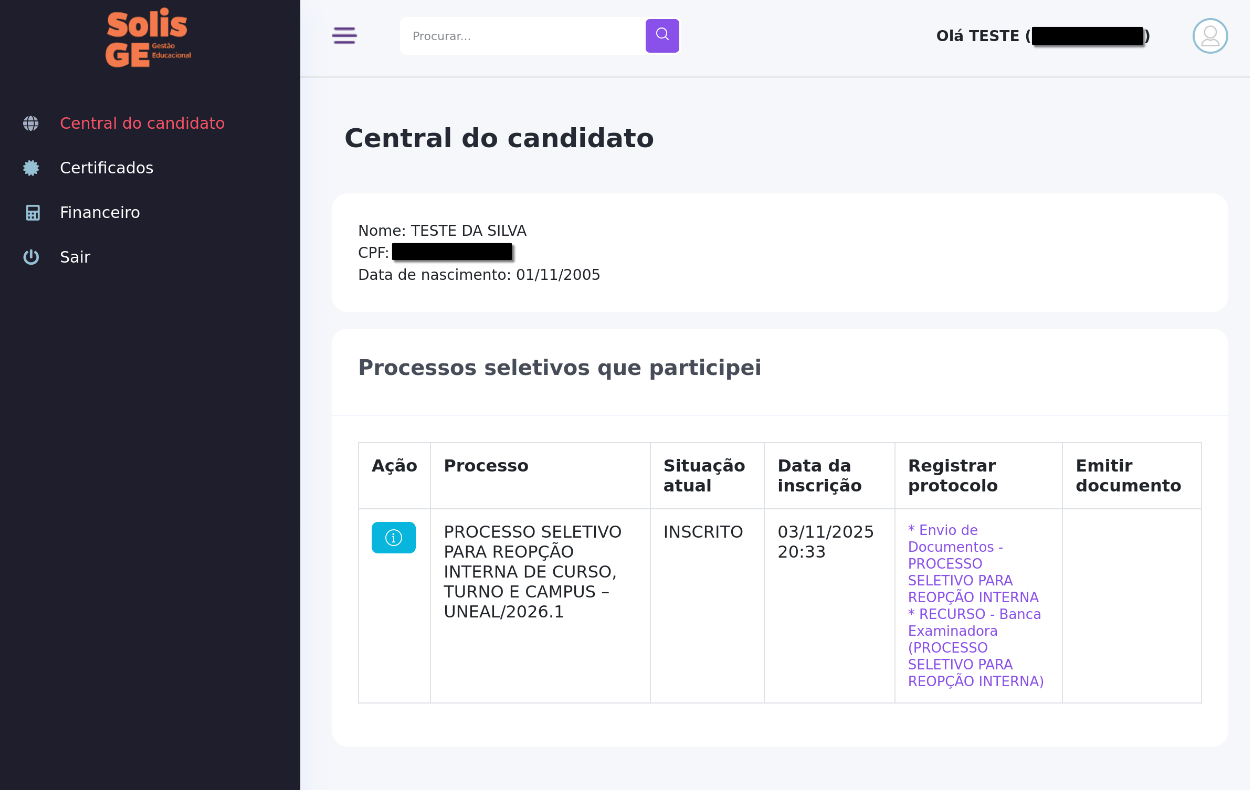
Task: Open the Certificados section
Action: click(x=107, y=167)
